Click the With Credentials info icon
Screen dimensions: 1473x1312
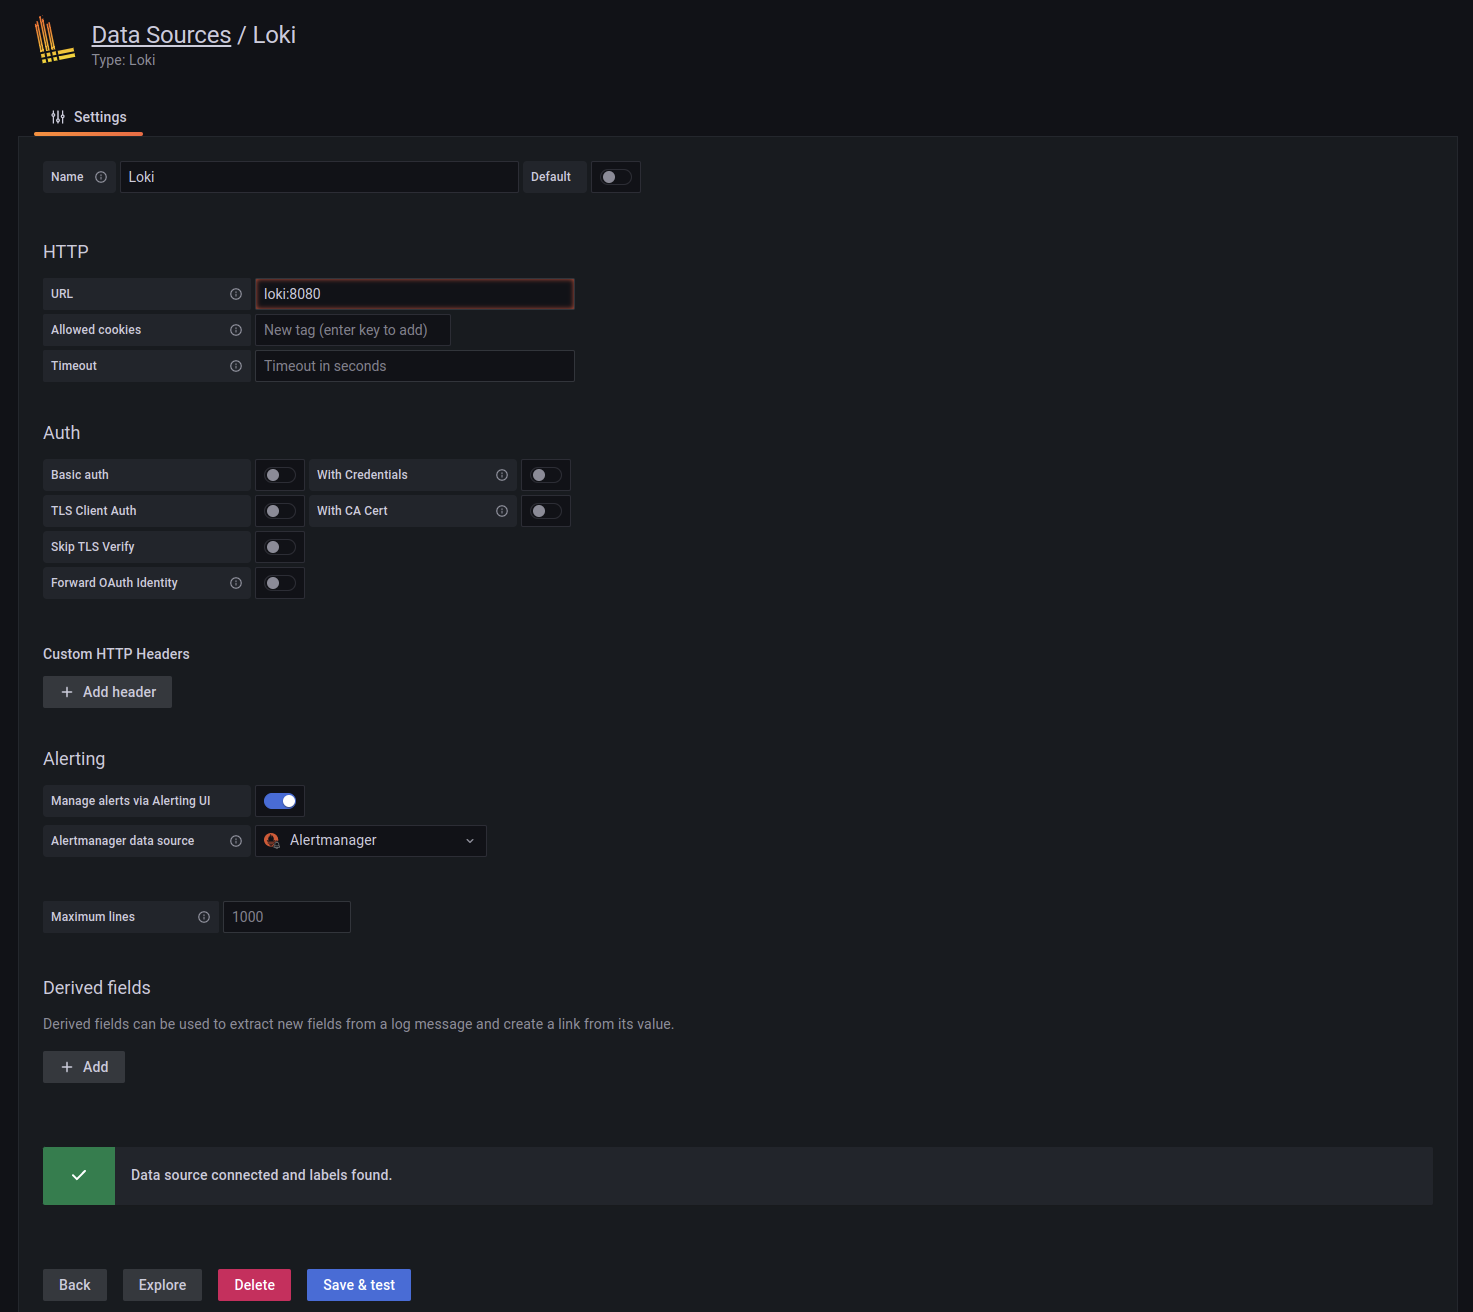click(x=502, y=474)
